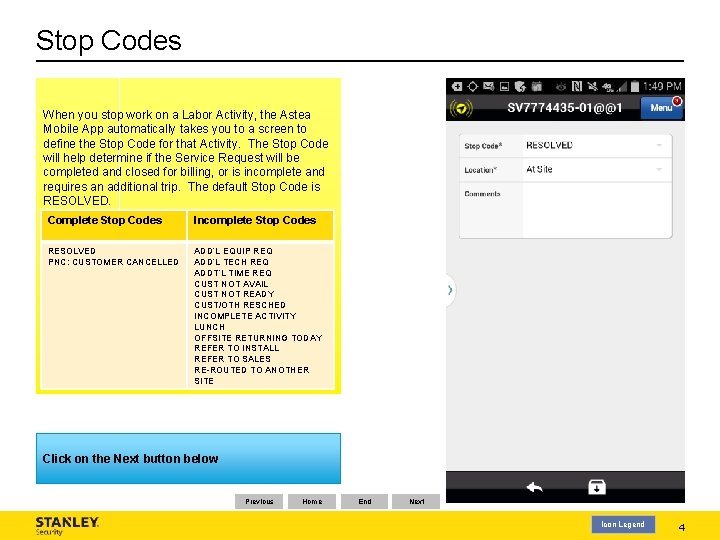Image resolution: width=720 pixels, height=540 pixels.
Task: Tap the red notification badge on Menu
Action: 677,101
